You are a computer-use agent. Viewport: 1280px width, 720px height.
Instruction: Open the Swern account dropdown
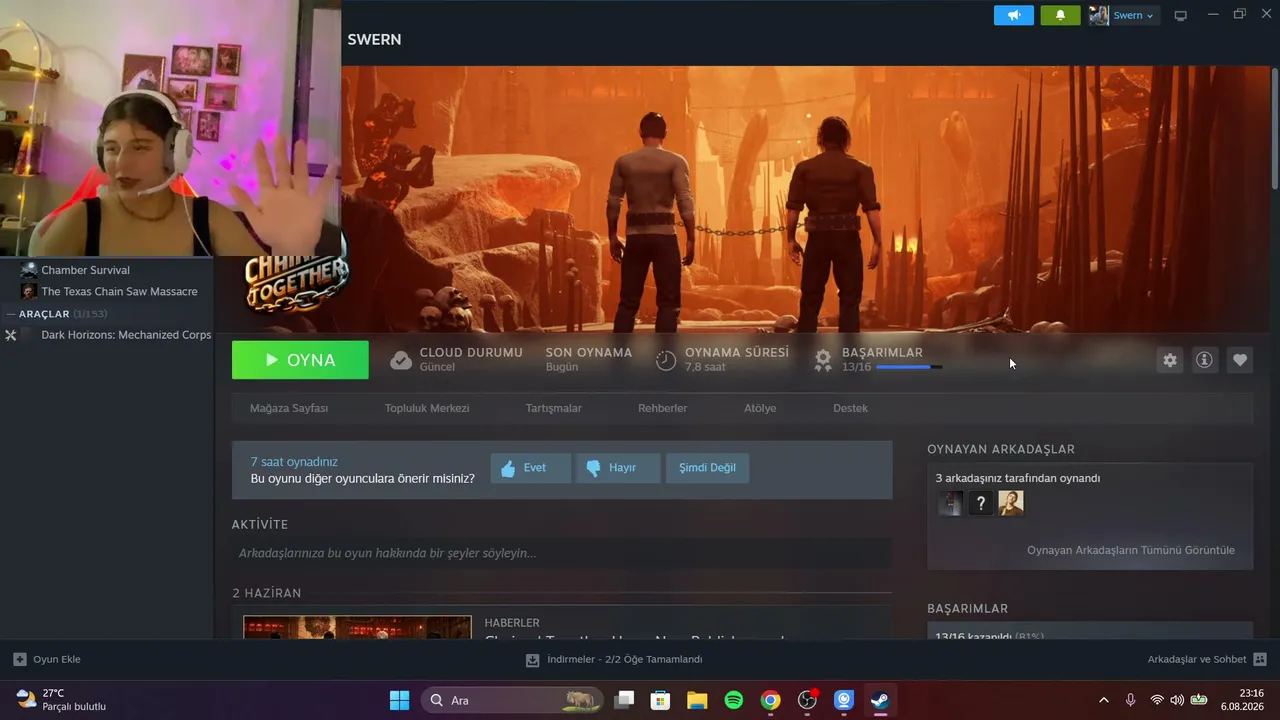1133,15
